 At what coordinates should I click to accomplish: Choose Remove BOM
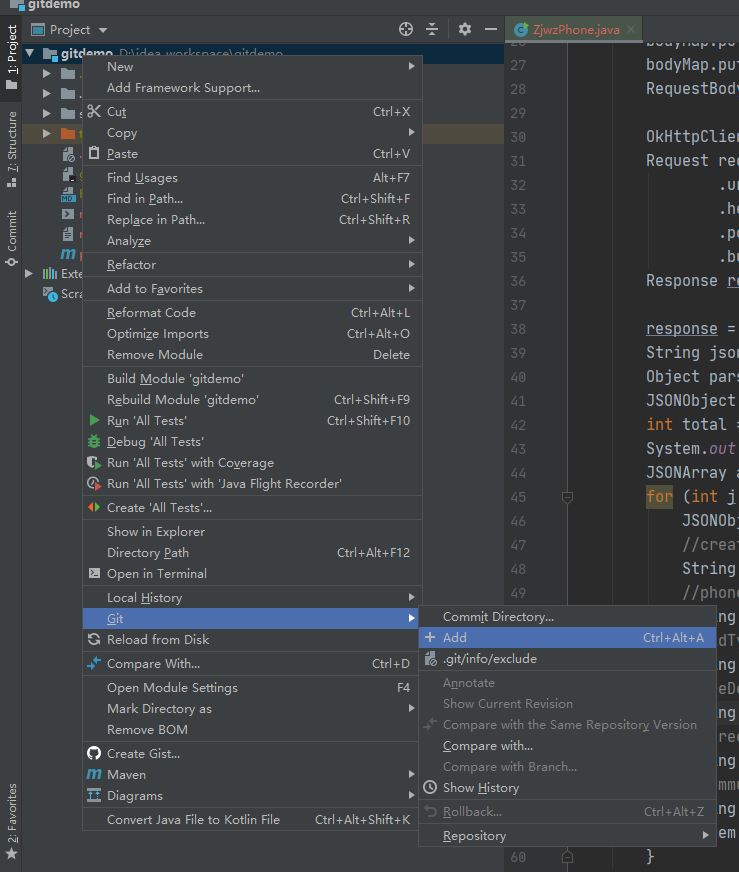click(x=252, y=730)
